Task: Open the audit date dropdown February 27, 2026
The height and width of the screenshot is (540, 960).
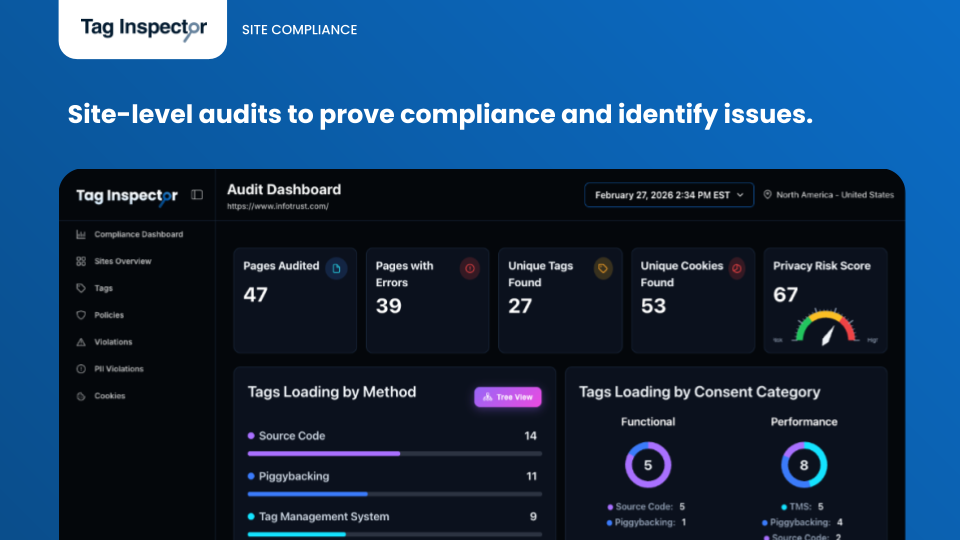Action: pyautogui.click(x=669, y=195)
